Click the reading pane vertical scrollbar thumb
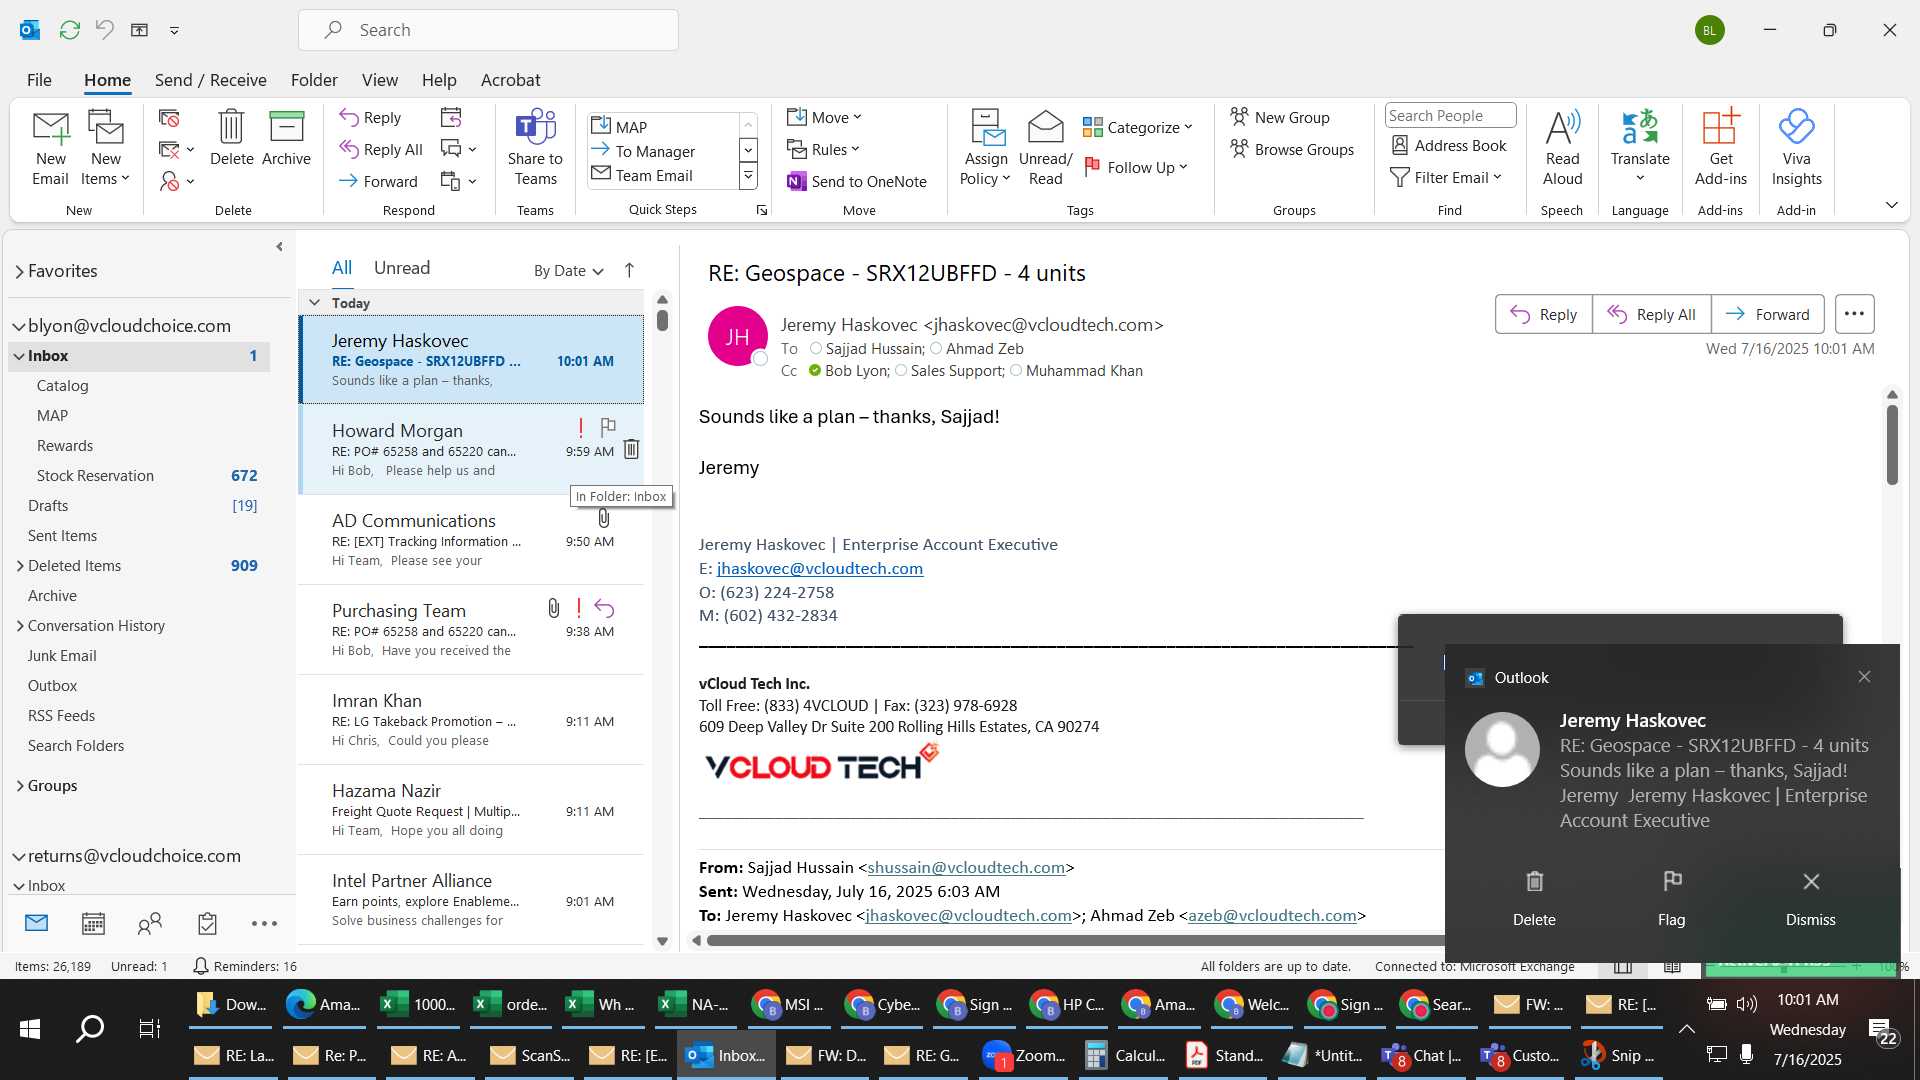1920x1080 pixels. (x=1892, y=444)
